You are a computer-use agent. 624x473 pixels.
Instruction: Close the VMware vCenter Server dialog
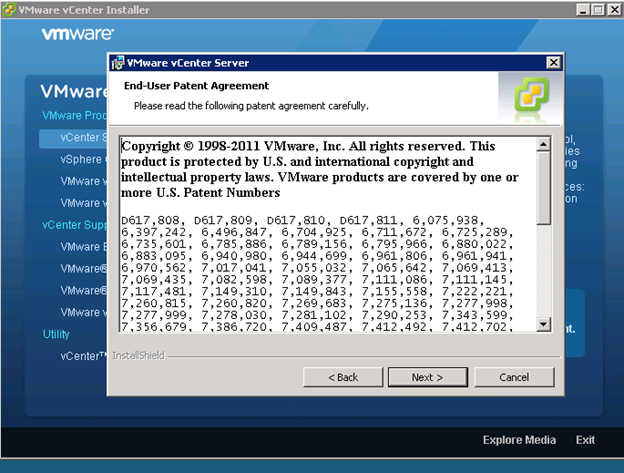pyautogui.click(x=553, y=63)
